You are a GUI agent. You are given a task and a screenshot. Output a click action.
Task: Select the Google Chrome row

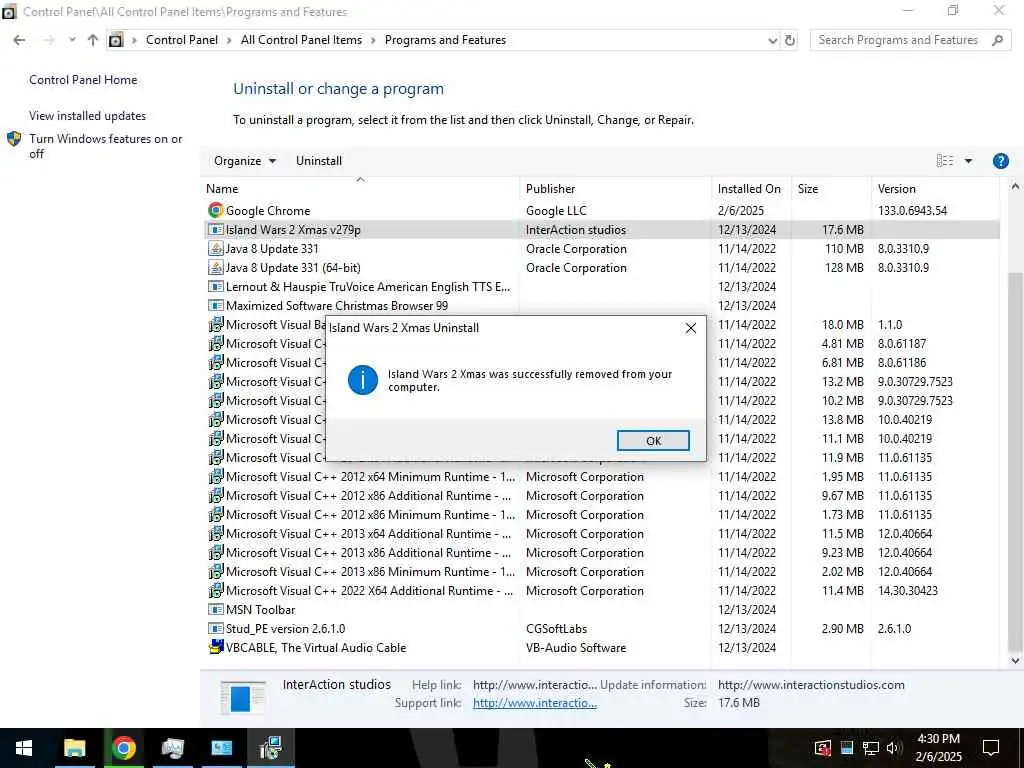[601, 210]
